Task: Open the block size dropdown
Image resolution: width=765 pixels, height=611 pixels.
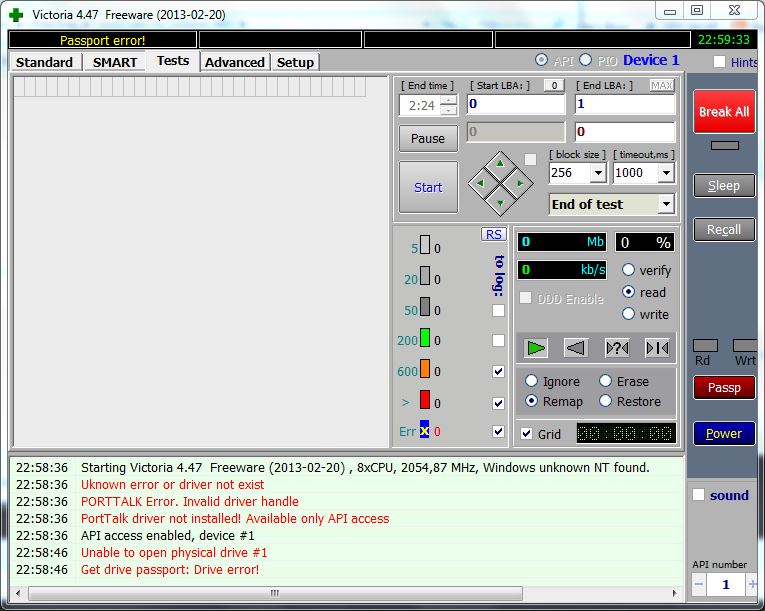Action: click(x=598, y=173)
